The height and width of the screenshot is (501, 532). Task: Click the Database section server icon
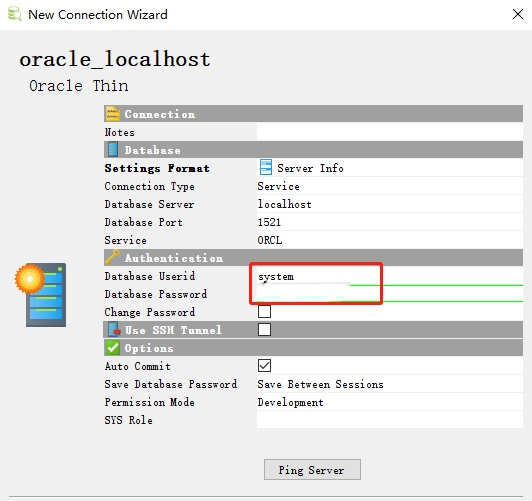click(113, 150)
